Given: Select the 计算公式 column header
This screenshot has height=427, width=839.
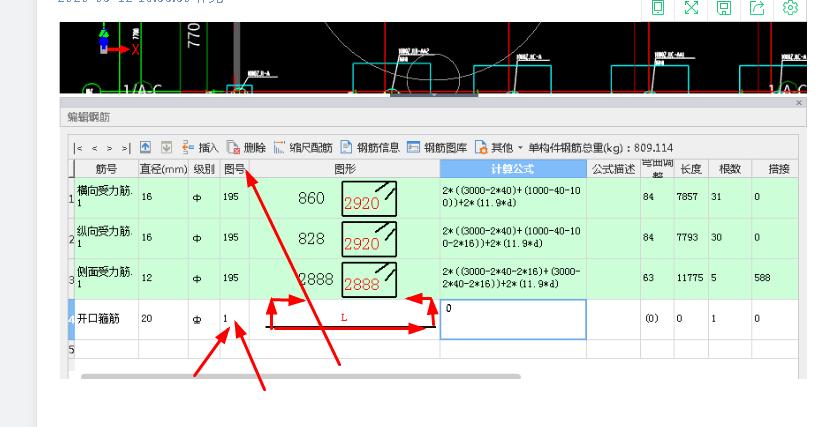Looking at the screenshot, I should (x=513, y=169).
